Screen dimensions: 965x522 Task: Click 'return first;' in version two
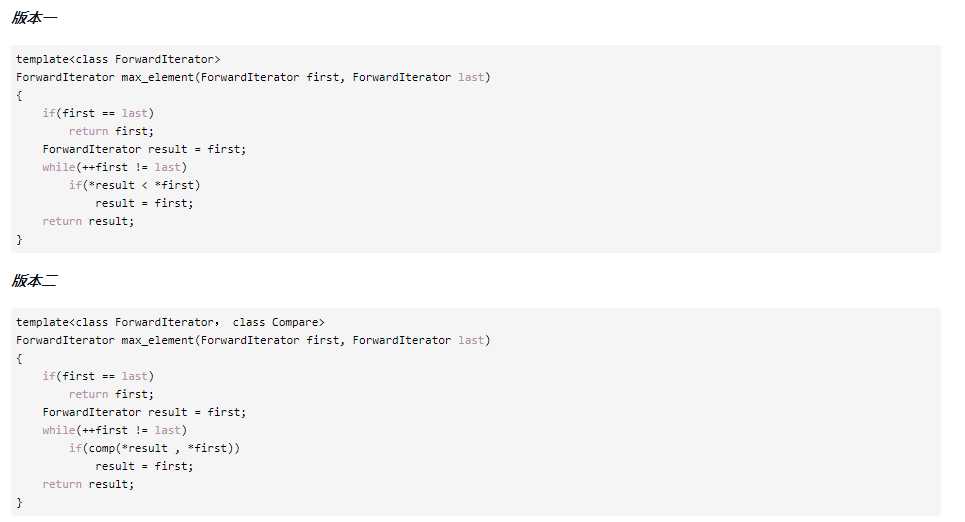click(x=111, y=395)
